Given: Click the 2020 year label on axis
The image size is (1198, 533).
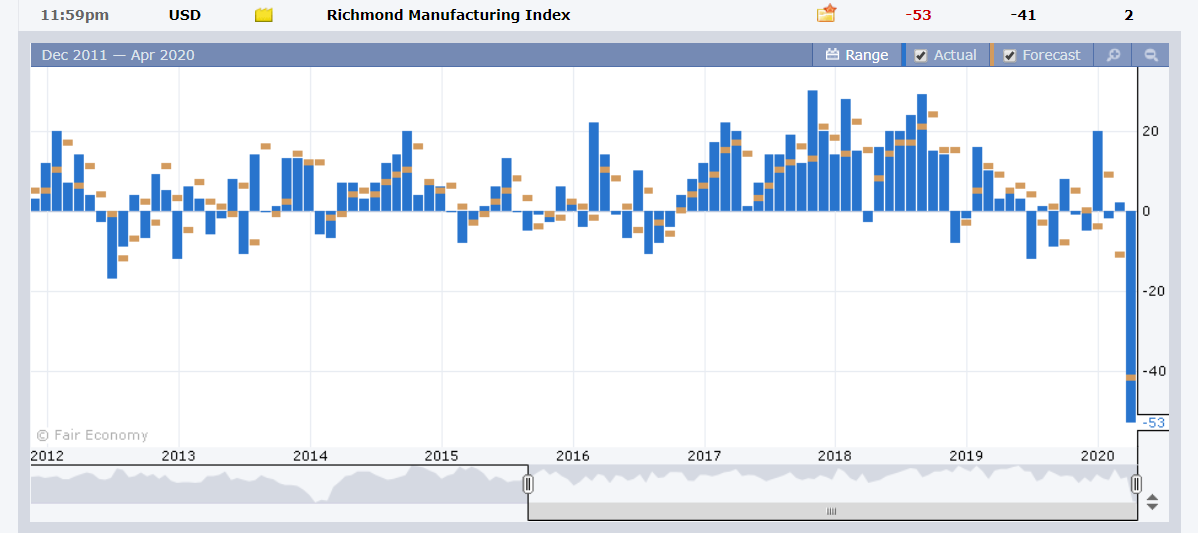Looking at the screenshot, I should pos(1097,456).
